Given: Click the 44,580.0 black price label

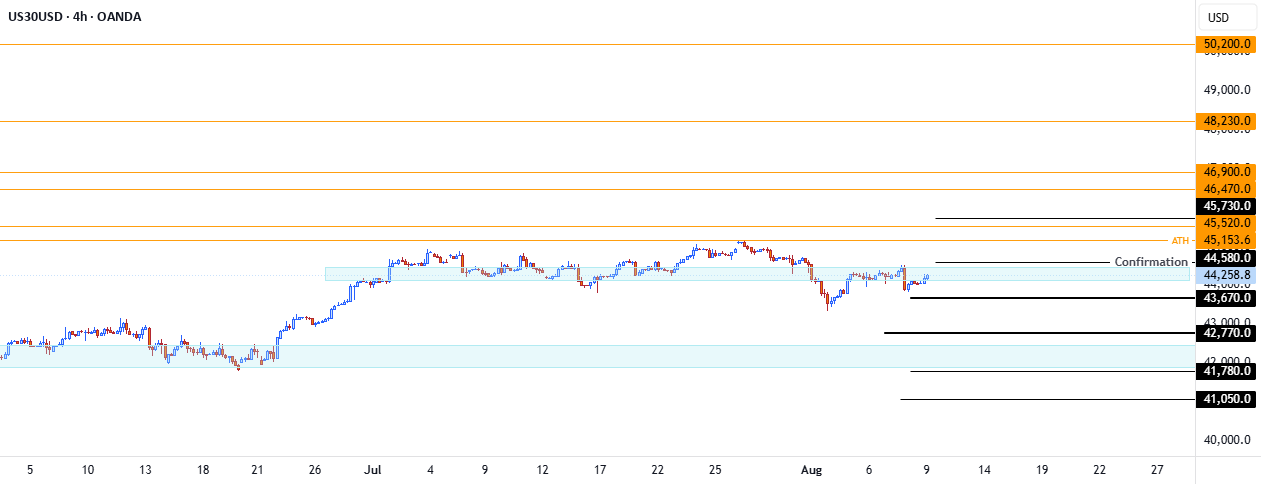Looking at the screenshot, I should (x=1226, y=258).
